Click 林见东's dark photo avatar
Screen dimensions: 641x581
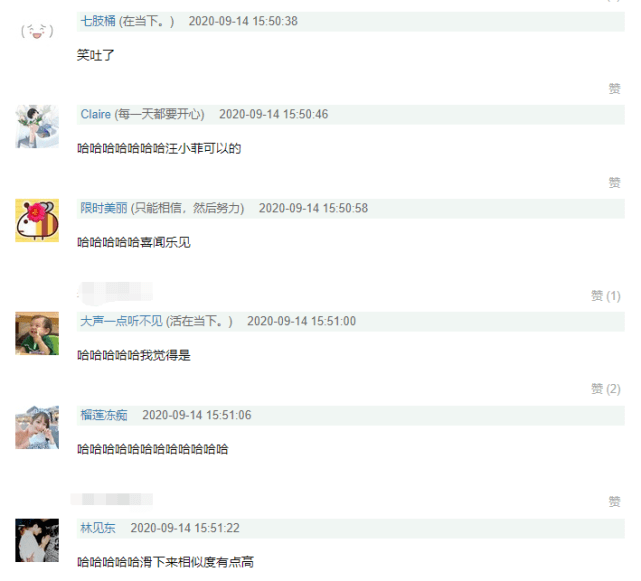37,541
